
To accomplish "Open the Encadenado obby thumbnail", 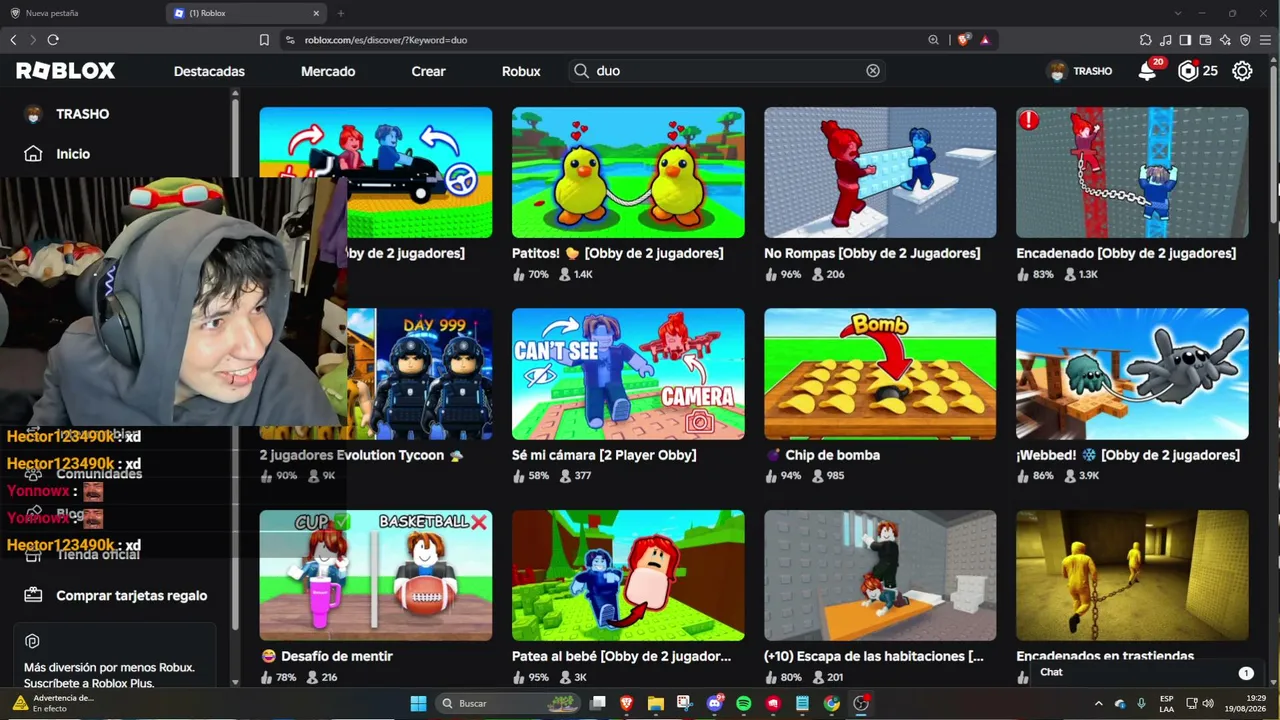I will (x=1132, y=173).
